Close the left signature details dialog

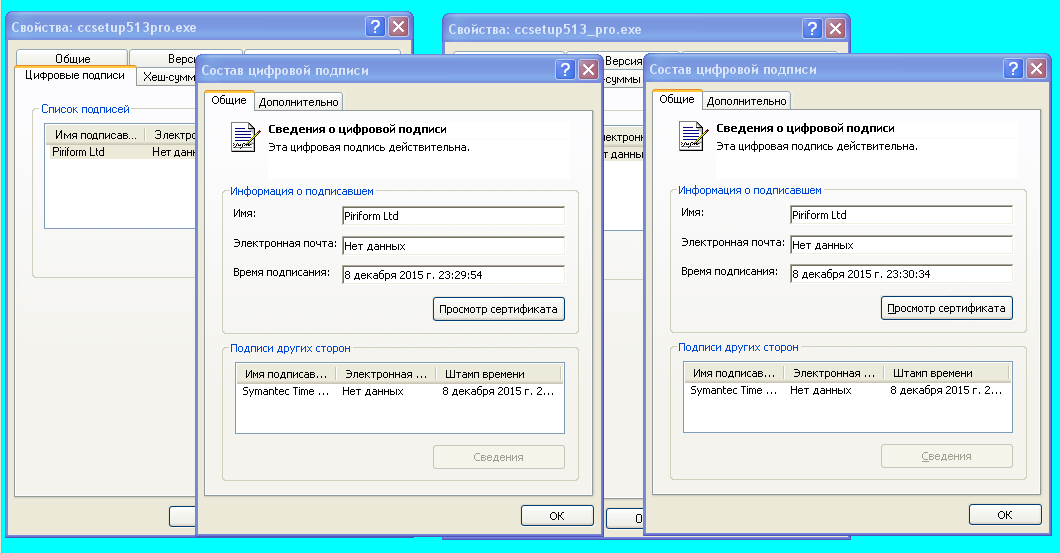pos(589,70)
